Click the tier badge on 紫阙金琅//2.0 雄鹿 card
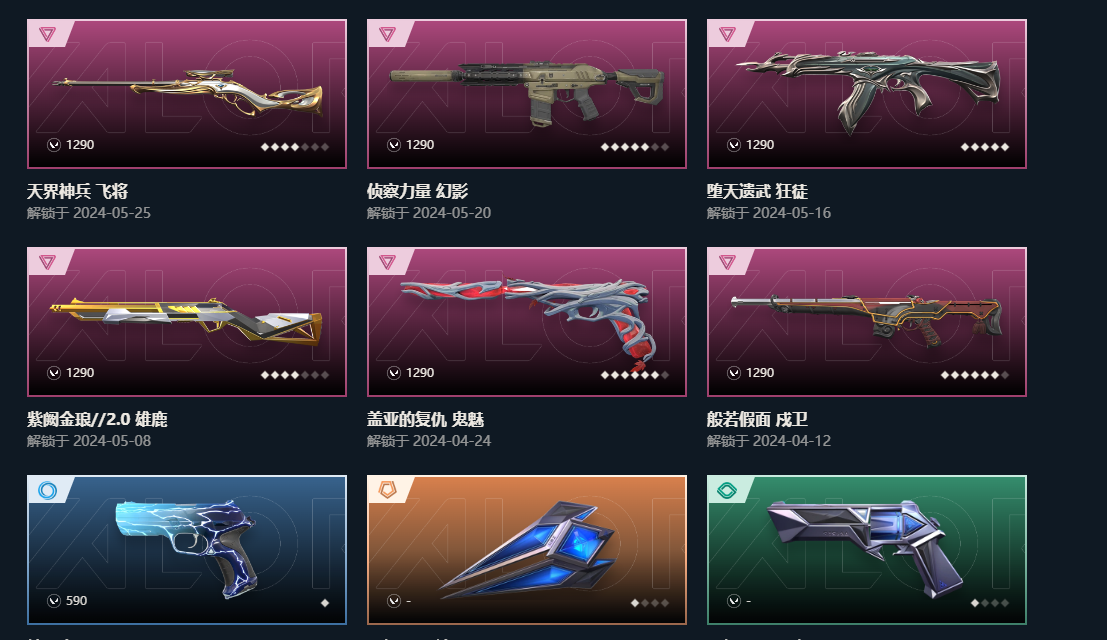 (x=47, y=262)
